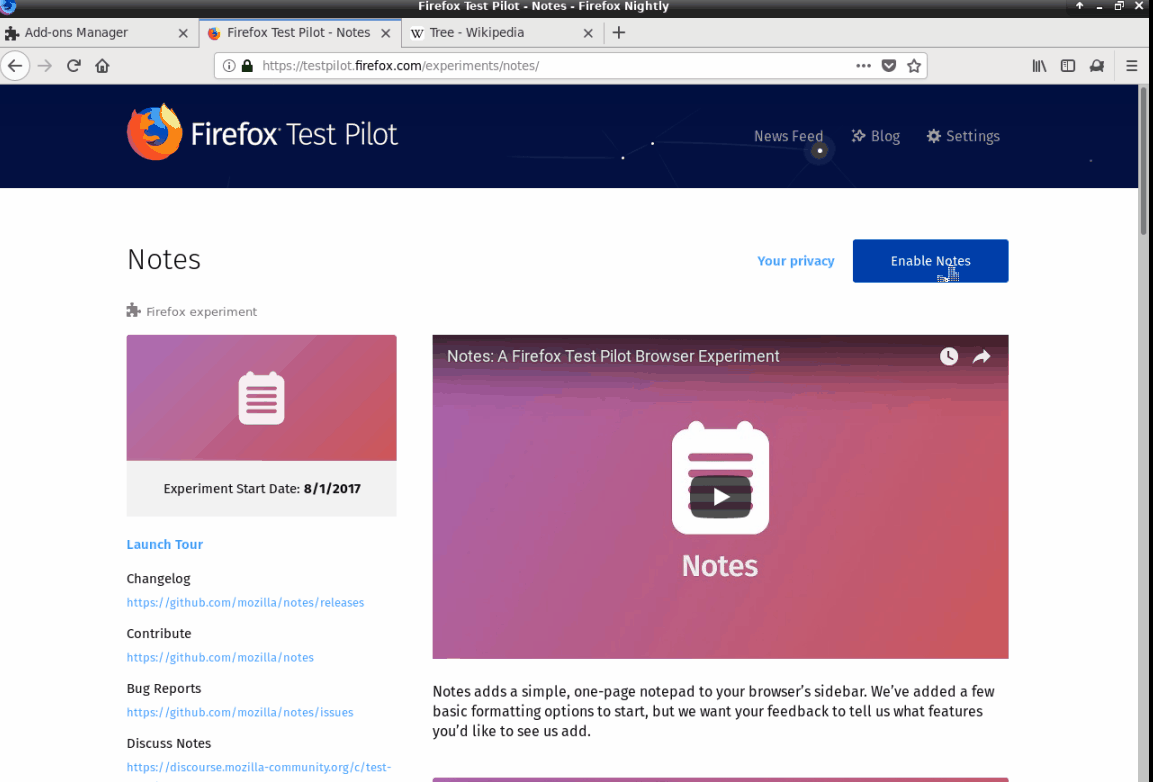Viewport: 1153px width, 782px height.
Task: Open the Your privacy link
Action: [795, 261]
